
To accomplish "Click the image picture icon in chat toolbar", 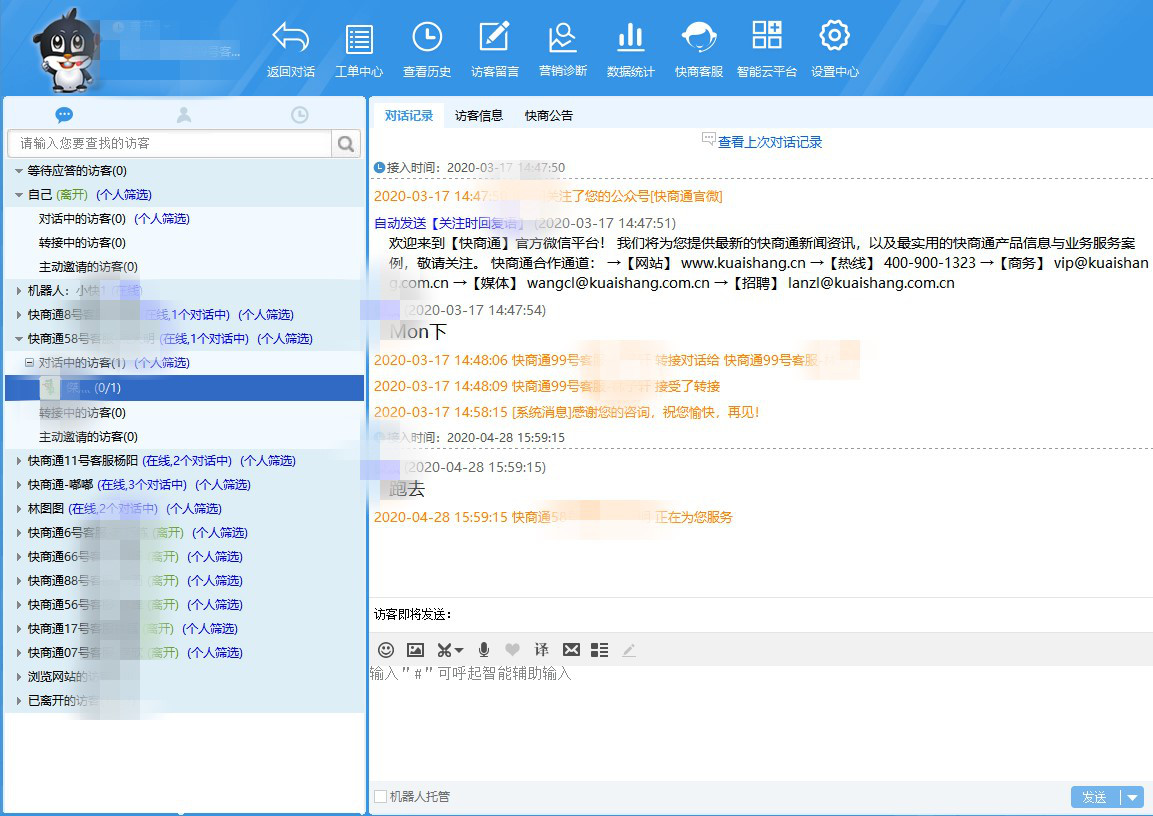I will 415,650.
